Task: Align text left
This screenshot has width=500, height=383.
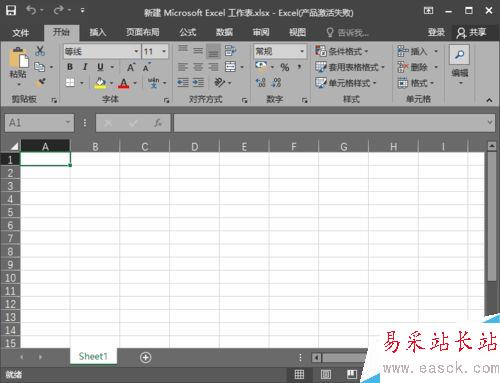Action: (183, 67)
